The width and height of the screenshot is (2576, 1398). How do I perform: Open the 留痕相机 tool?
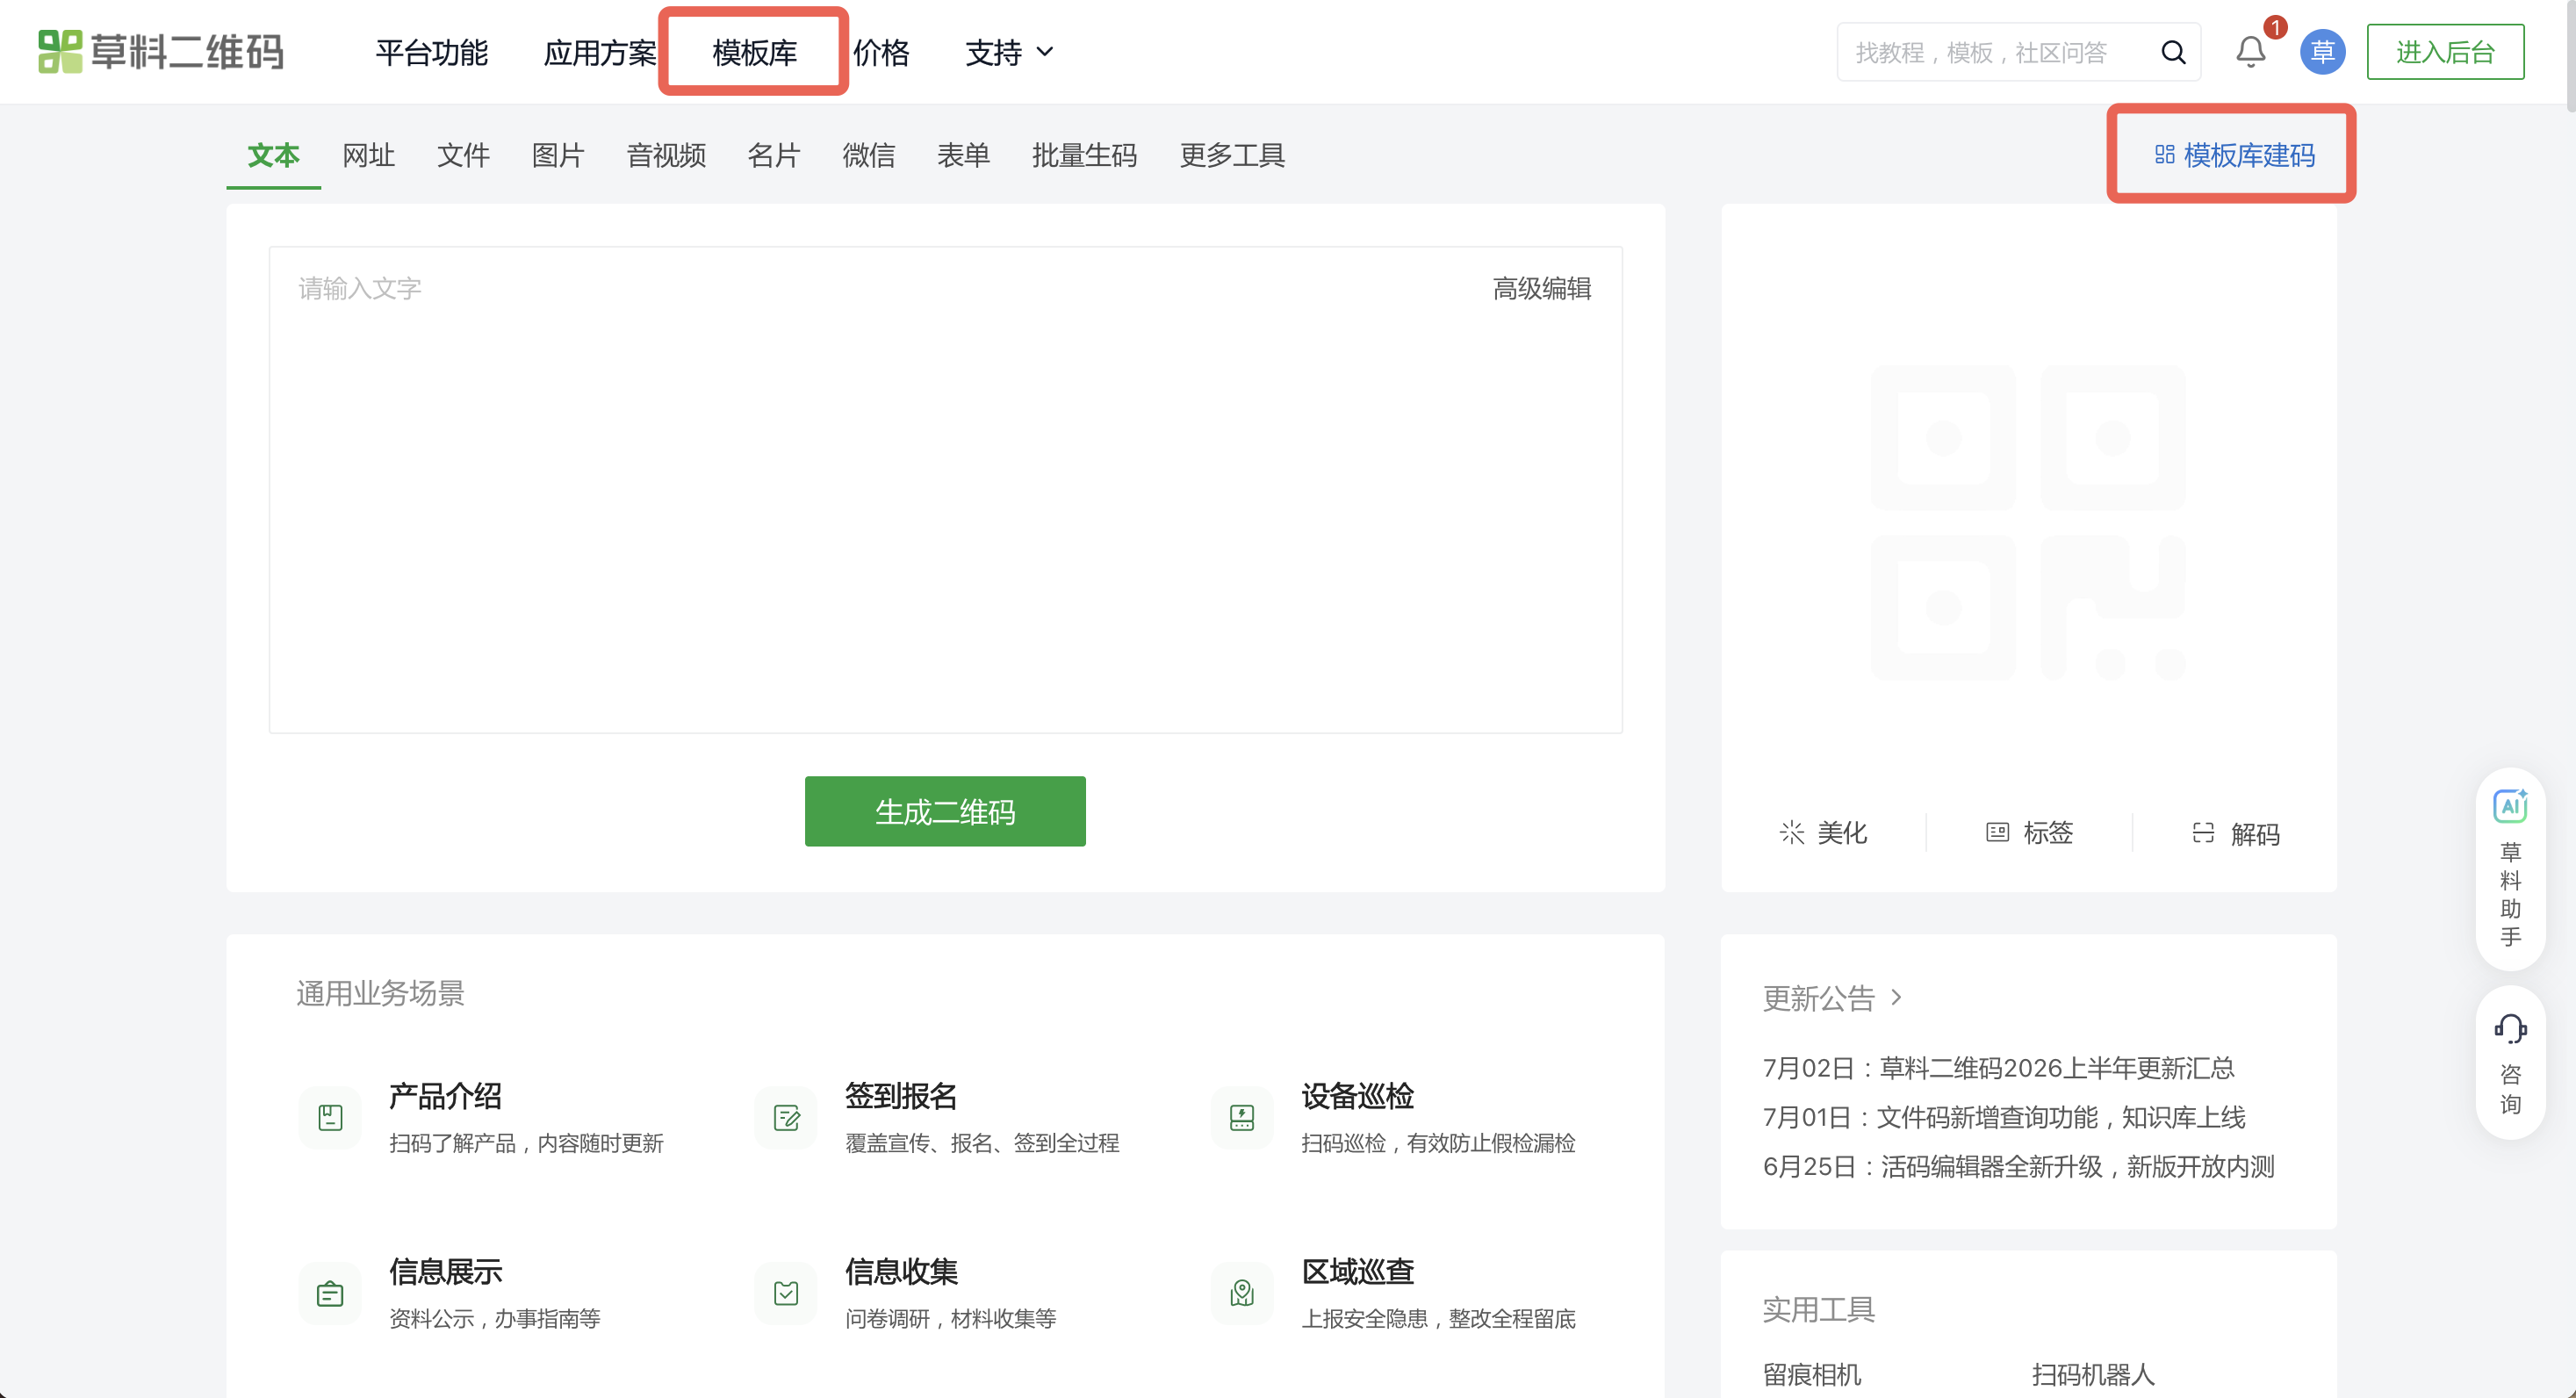click(x=1811, y=1374)
